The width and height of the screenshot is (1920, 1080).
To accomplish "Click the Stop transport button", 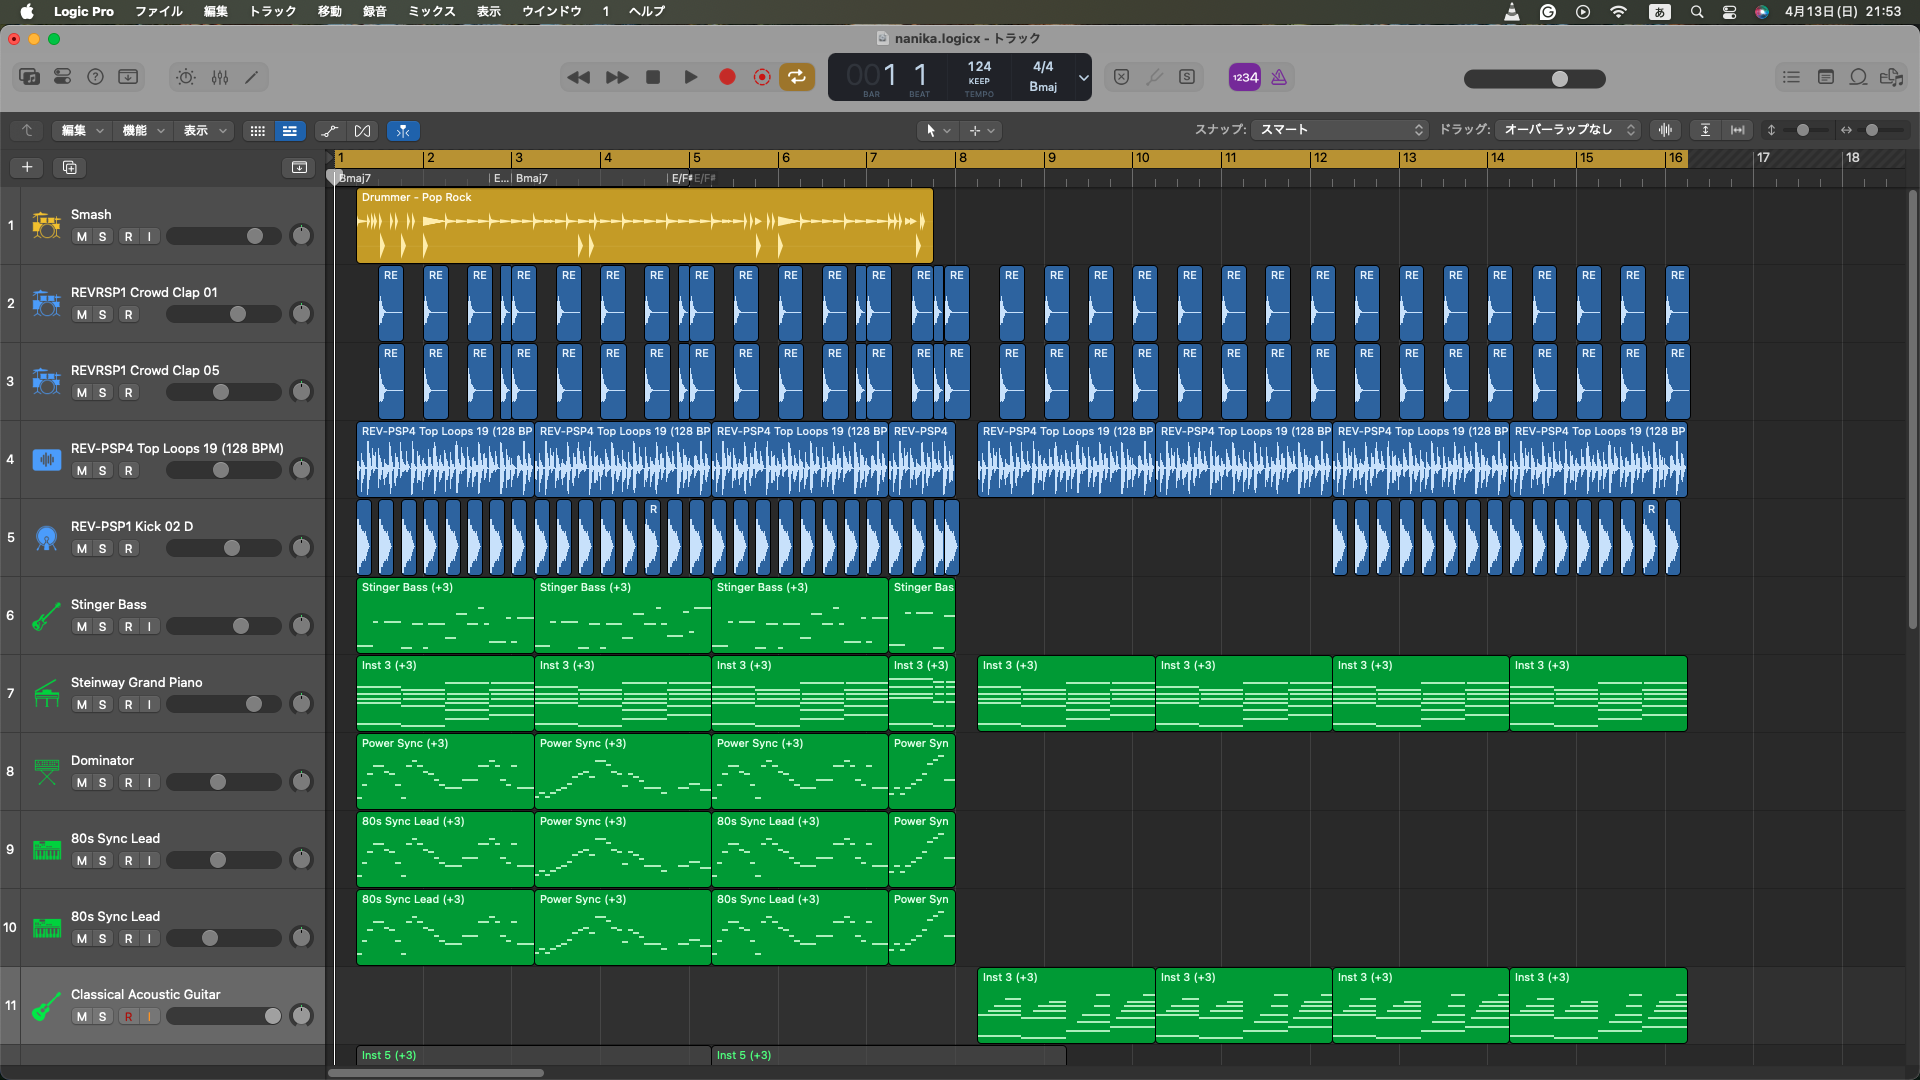I will pos(653,77).
